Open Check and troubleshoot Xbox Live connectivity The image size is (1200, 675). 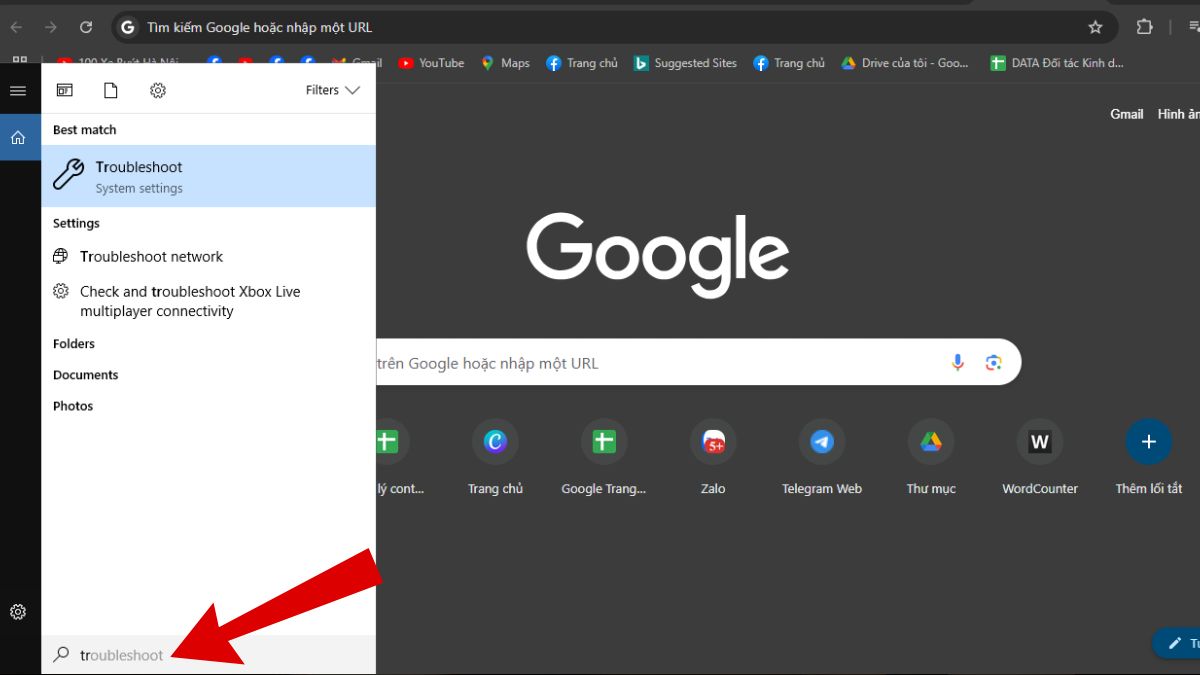[208, 301]
